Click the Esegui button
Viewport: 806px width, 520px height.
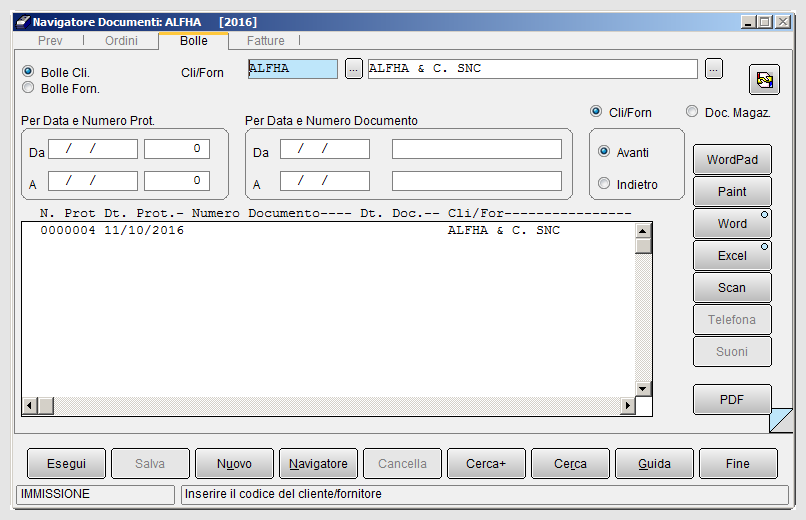click(66, 463)
